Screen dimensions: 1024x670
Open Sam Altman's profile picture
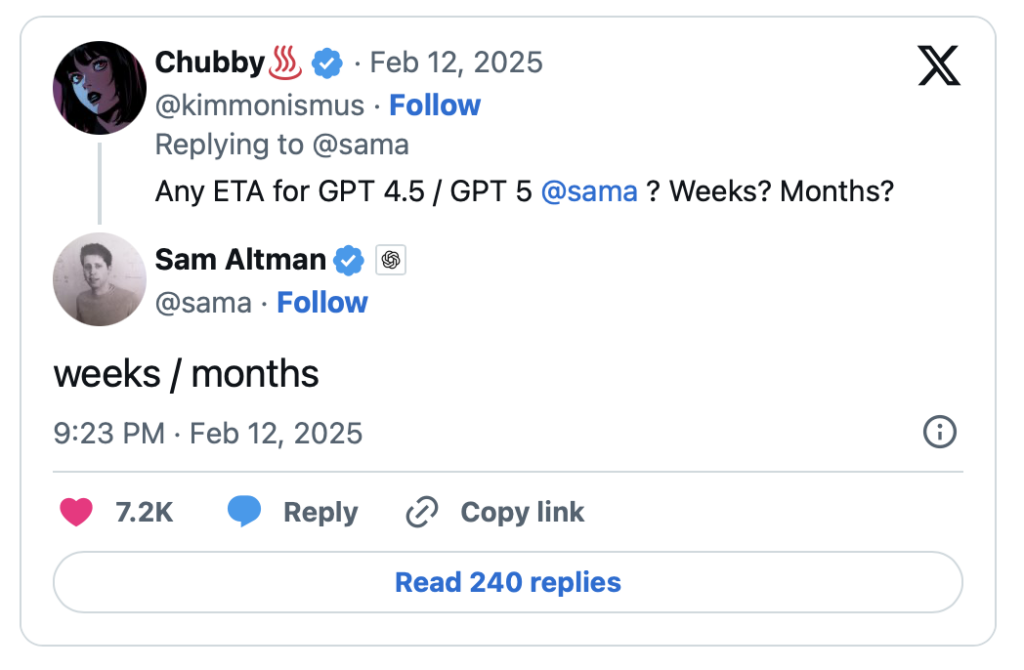[99, 279]
